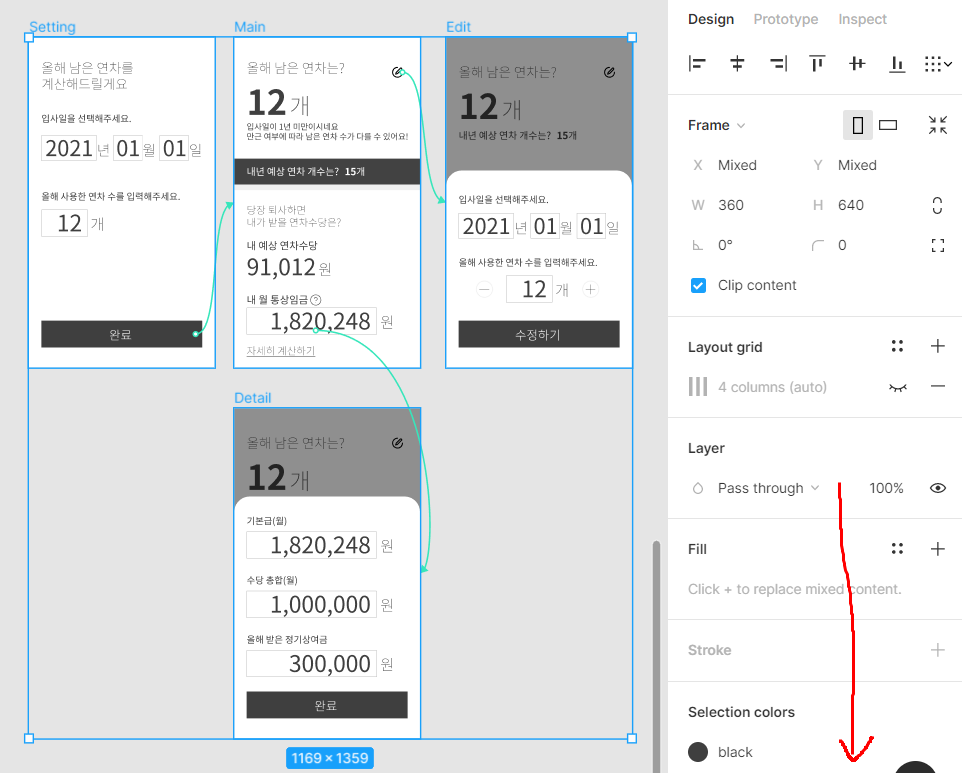The image size is (962, 773).
Task: Click the 2021 year field in Setting frame
Action: pos(69,148)
